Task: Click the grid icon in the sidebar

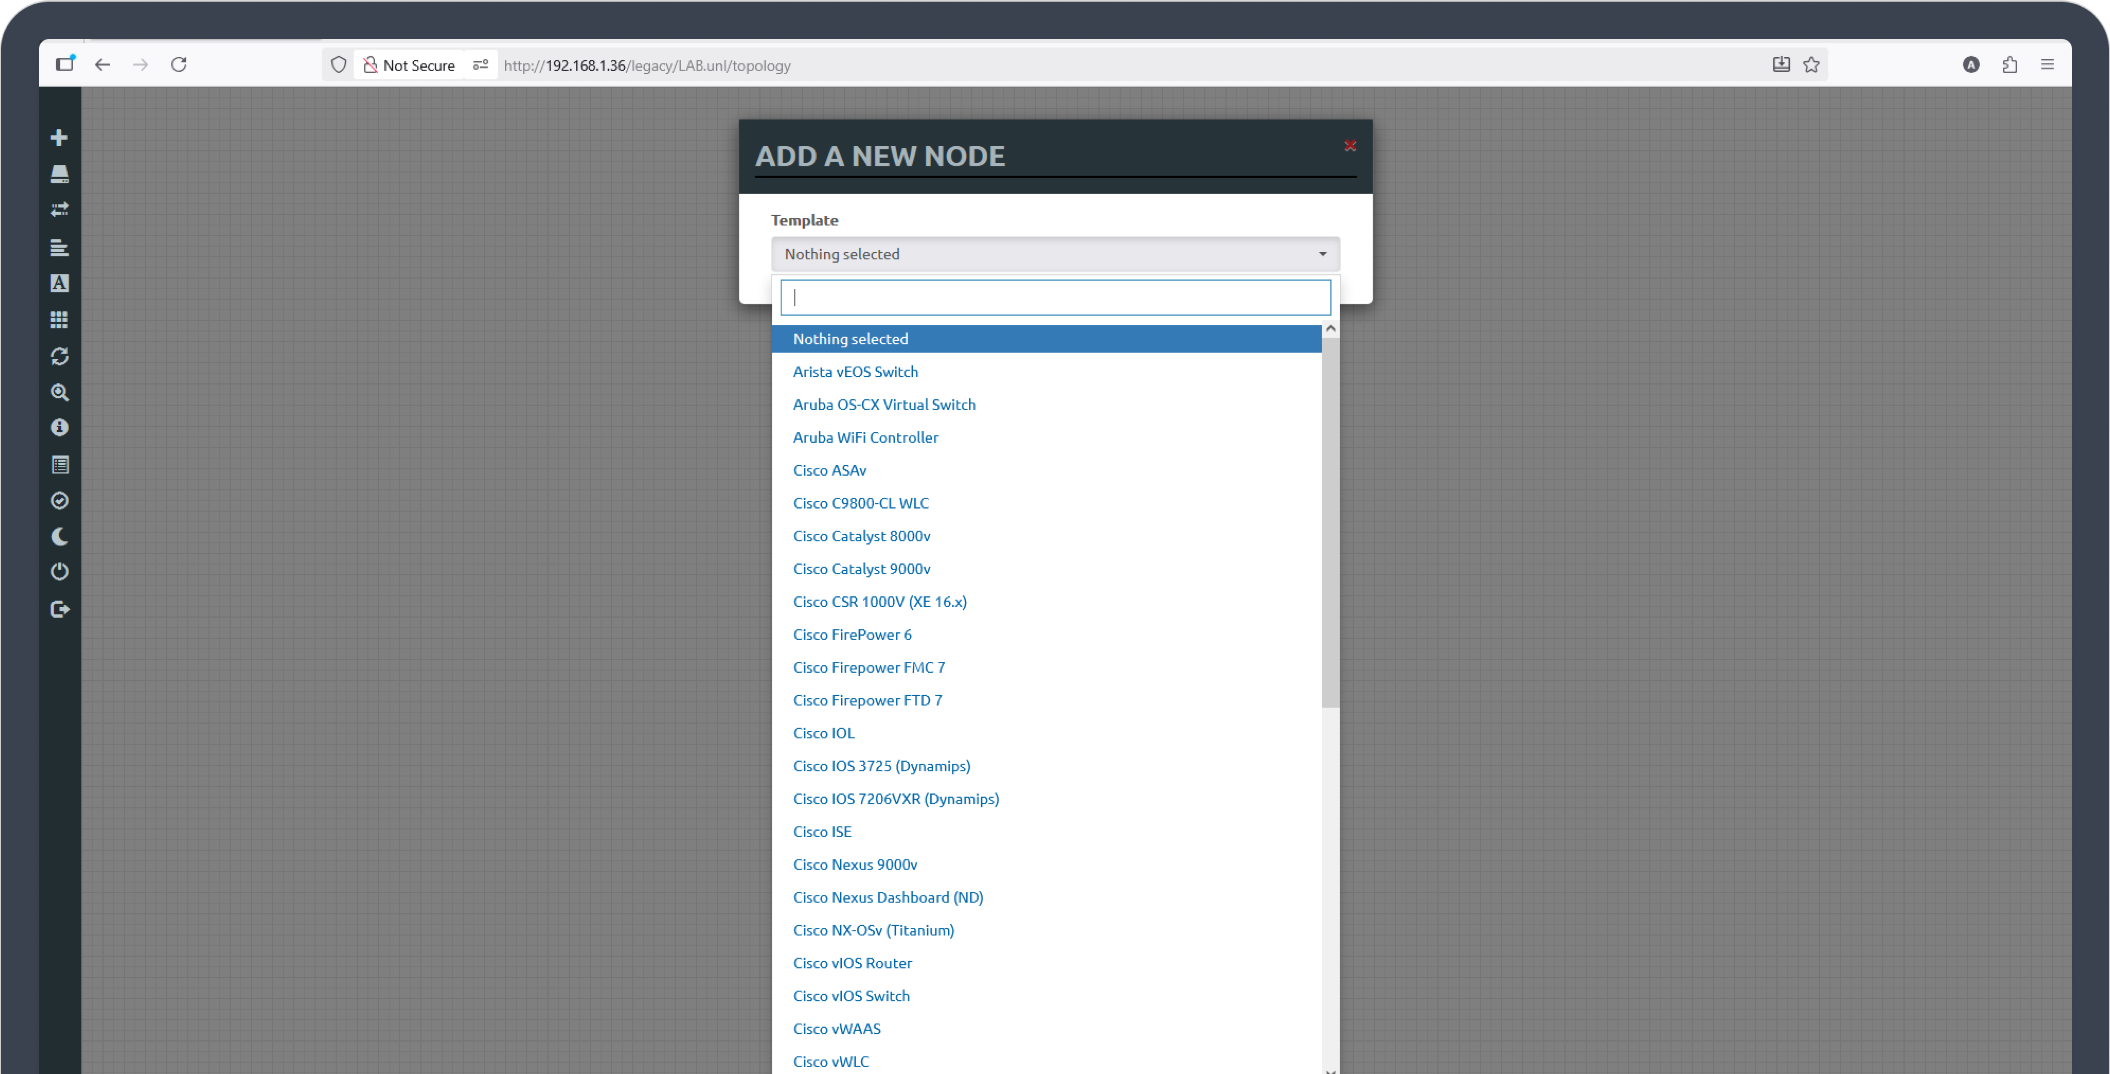Action: (59, 320)
